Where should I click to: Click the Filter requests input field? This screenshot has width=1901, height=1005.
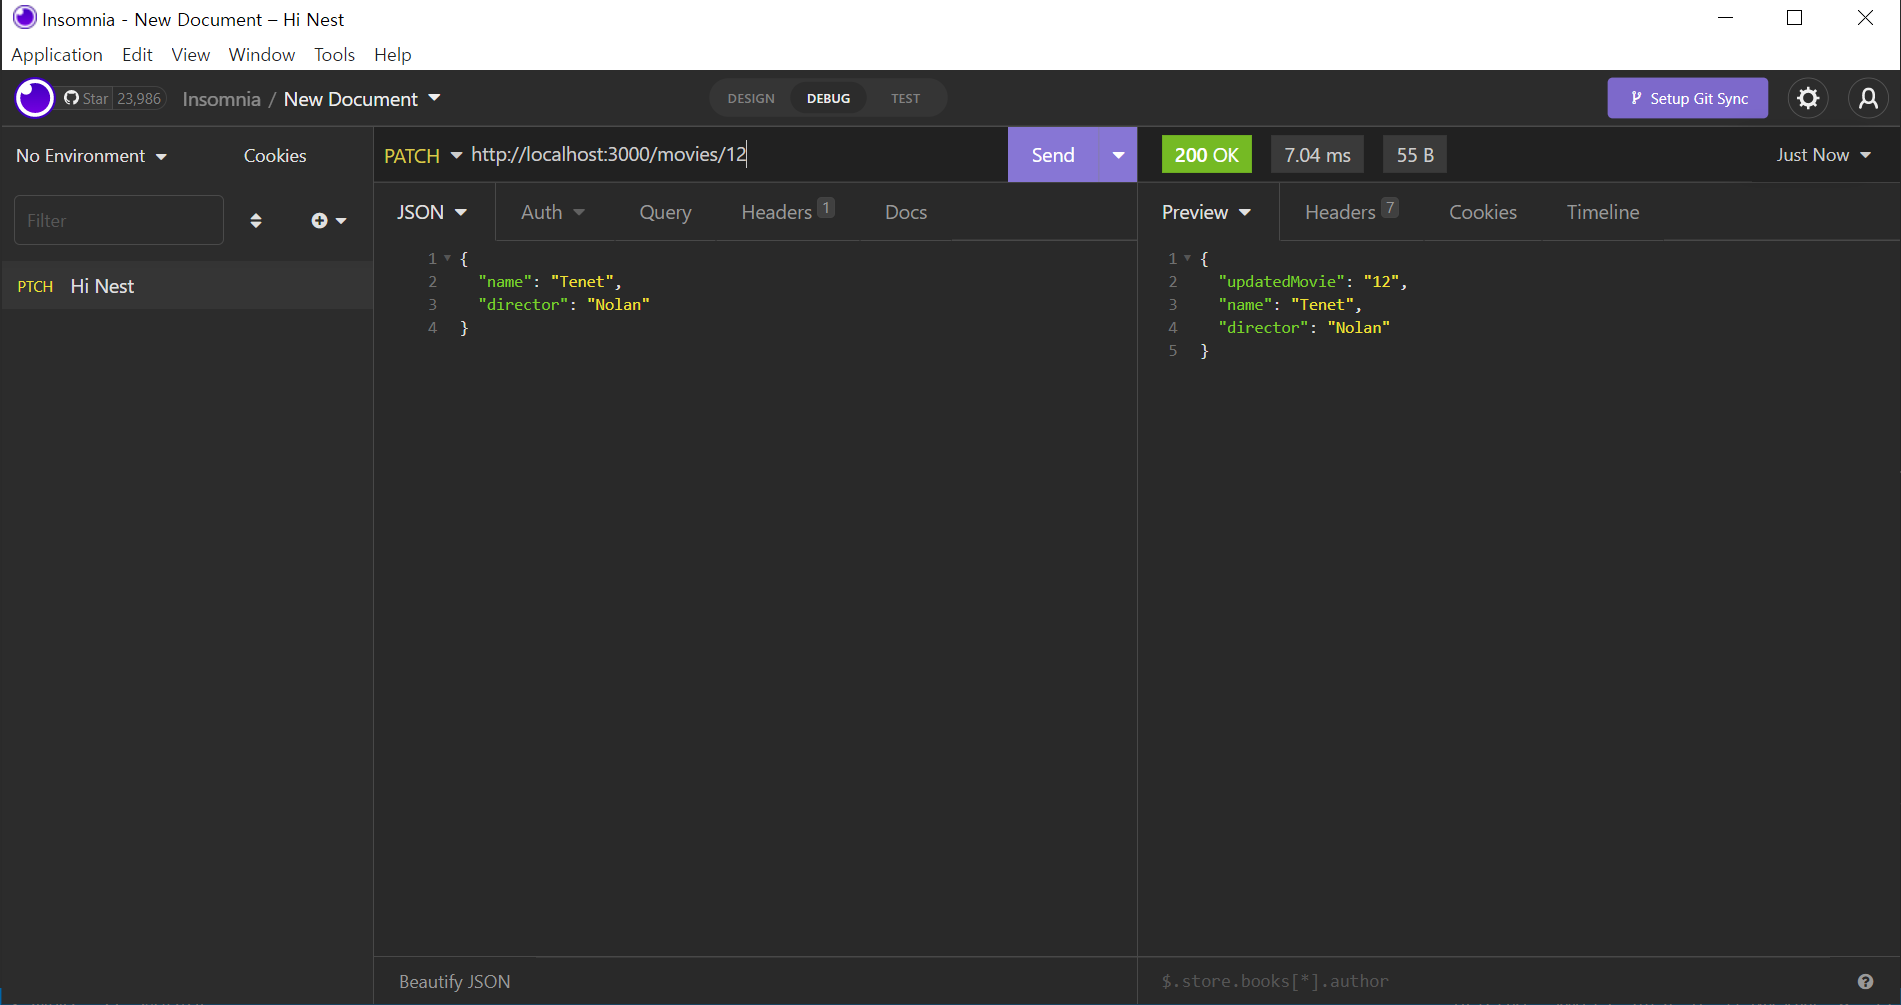(x=119, y=220)
